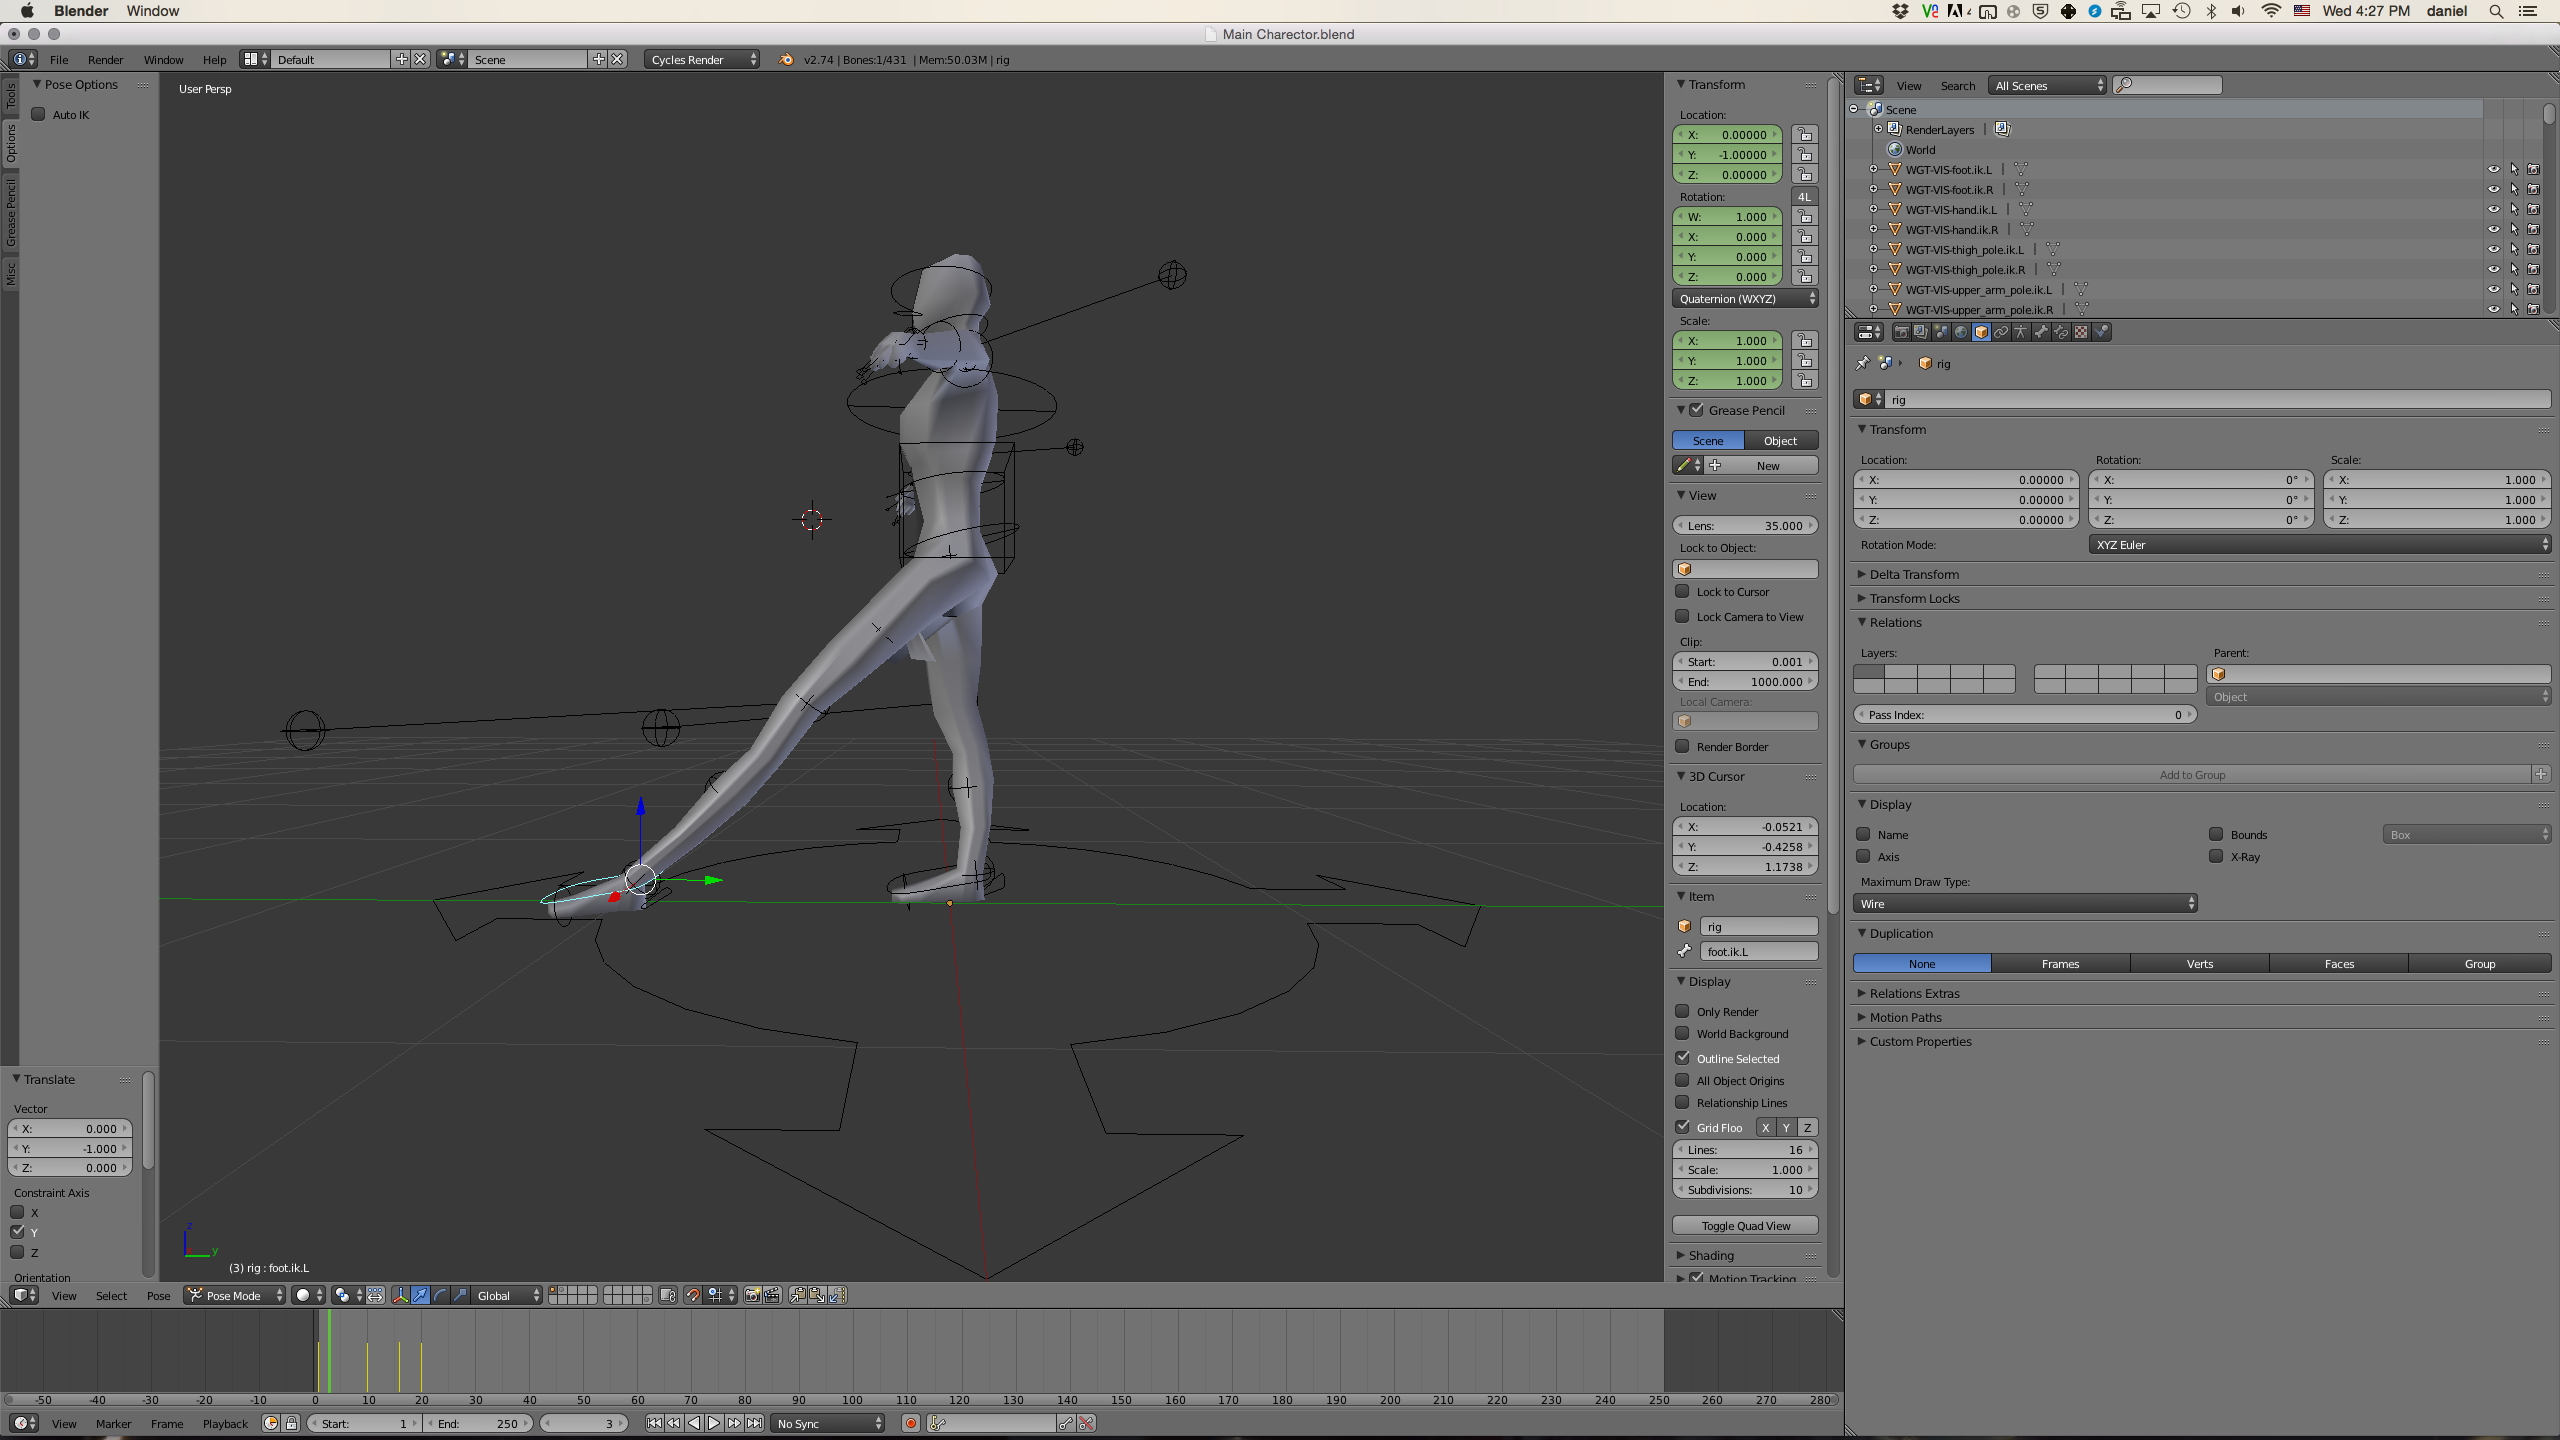
Task: Hide WGT-VIS-foot.ik.L with its eye icon
Action: (x=2493, y=169)
